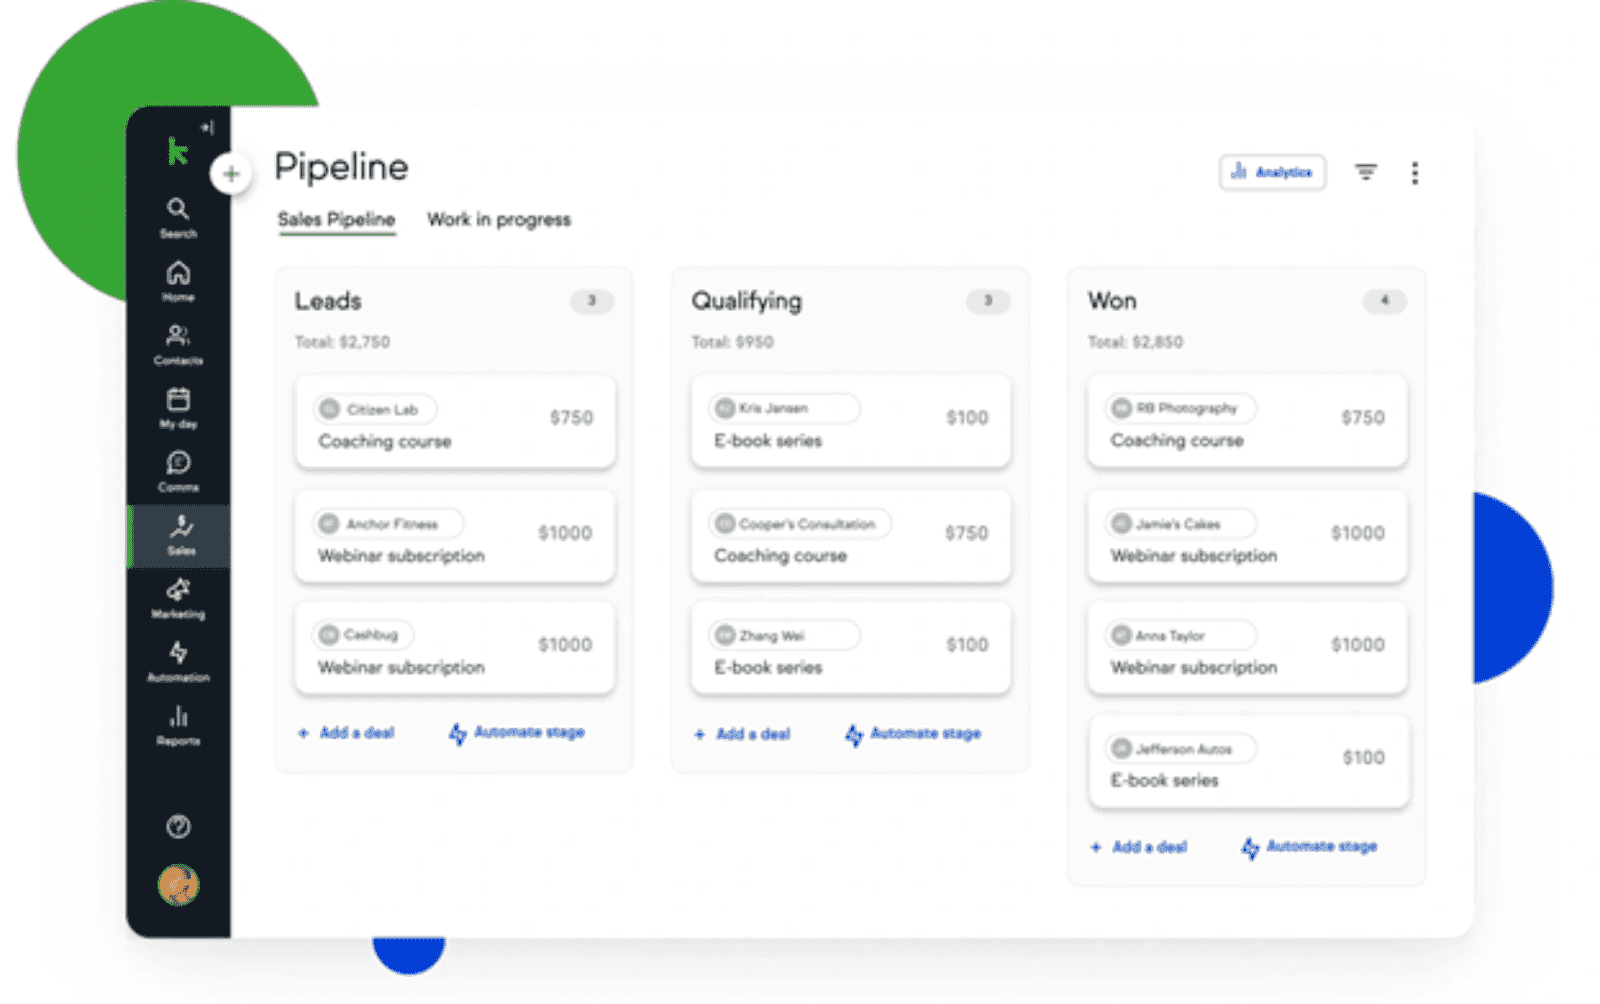1600x1004 pixels.
Task: Select Marketing in the sidebar
Action: [178, 598]
